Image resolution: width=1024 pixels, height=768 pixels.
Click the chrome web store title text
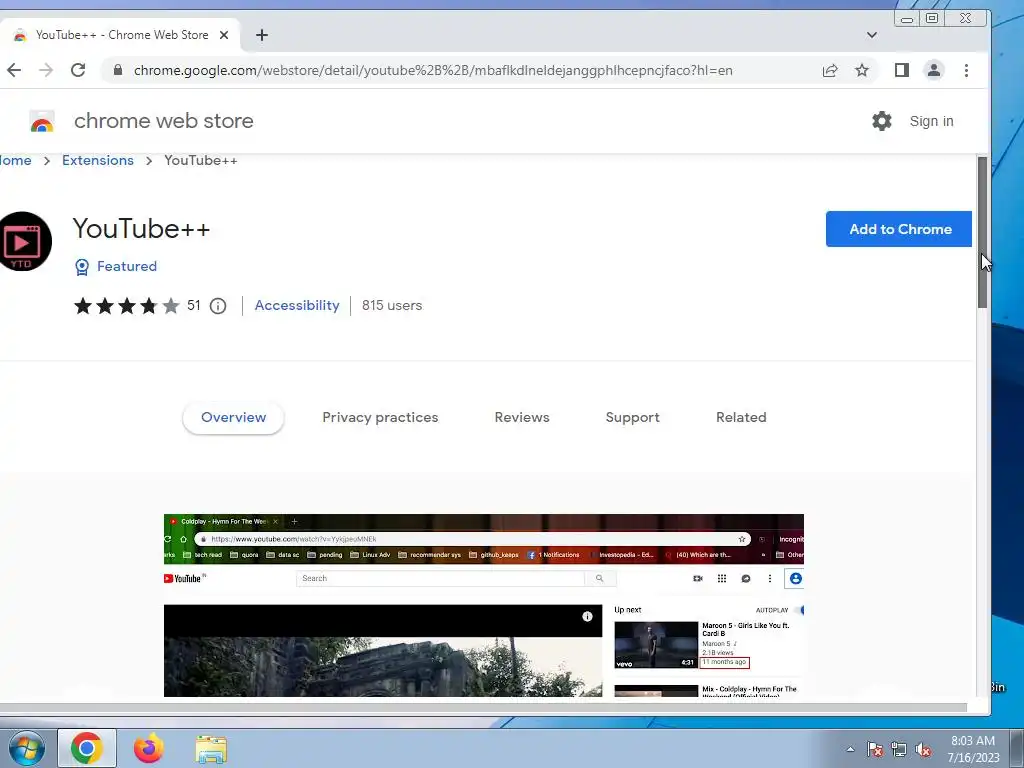pyautogui.click(x=164, y=121)
